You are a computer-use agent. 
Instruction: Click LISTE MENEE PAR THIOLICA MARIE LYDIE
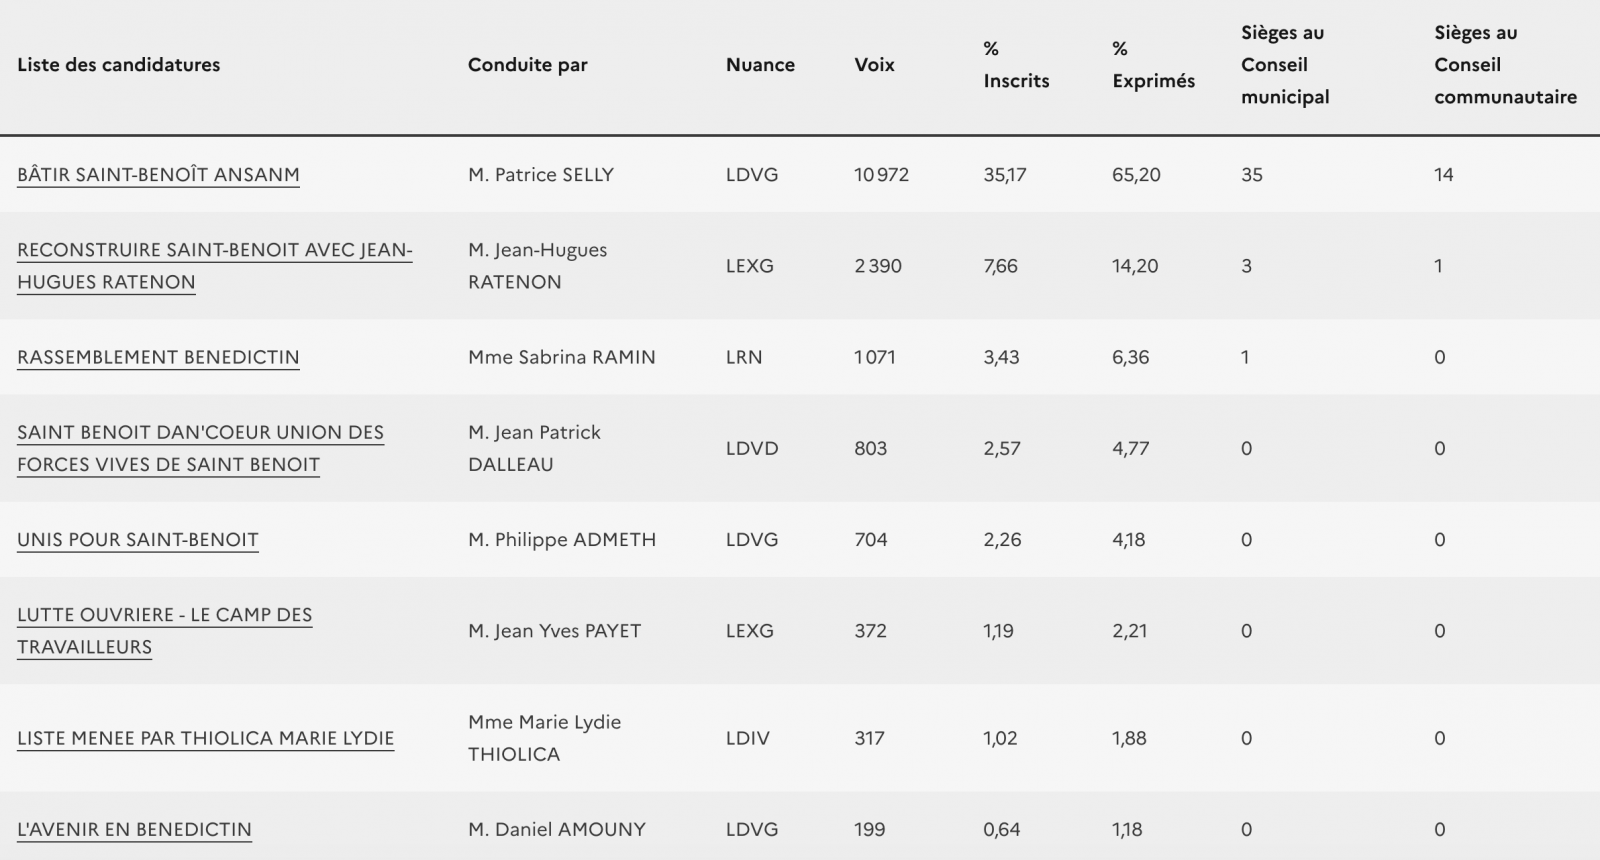[205, 738]
